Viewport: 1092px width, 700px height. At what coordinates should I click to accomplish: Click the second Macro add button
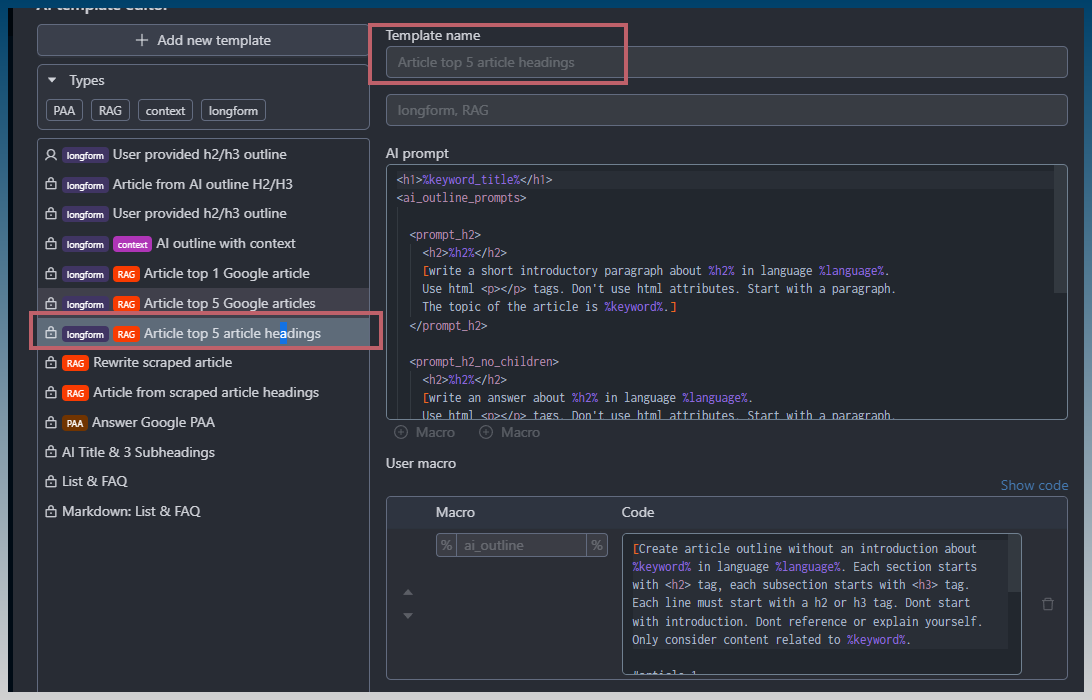pyautogui.click(x=509, y=433)
